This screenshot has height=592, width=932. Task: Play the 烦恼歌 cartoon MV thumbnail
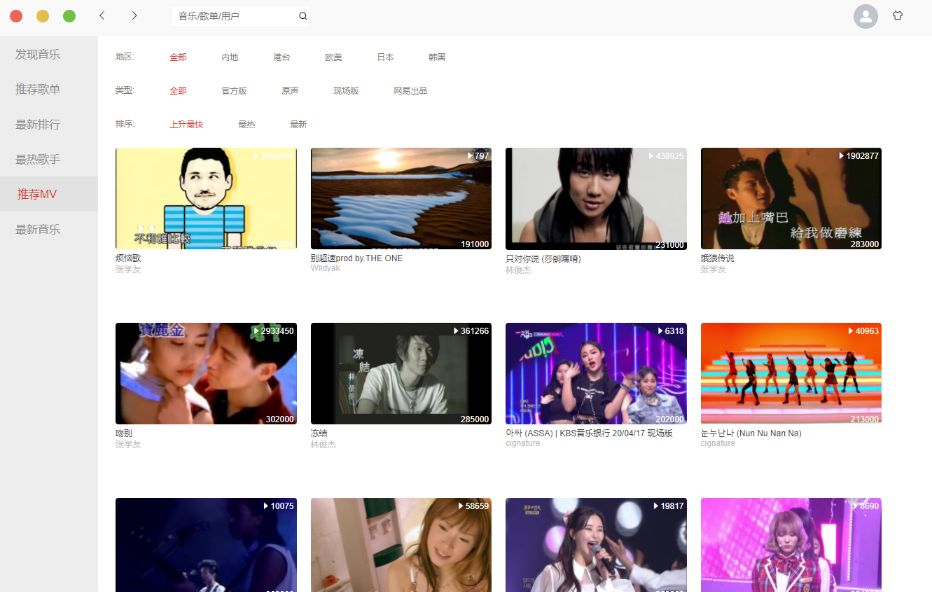206,199
